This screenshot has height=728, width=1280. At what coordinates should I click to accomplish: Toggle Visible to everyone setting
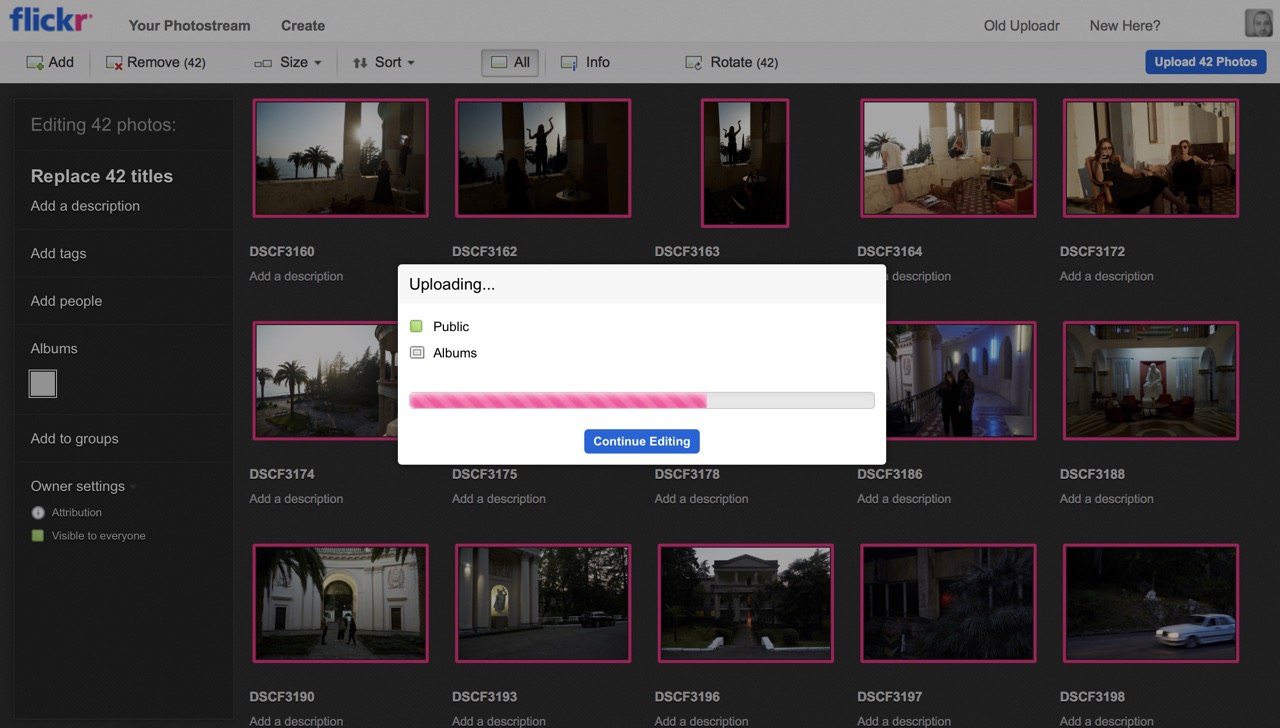88,536
